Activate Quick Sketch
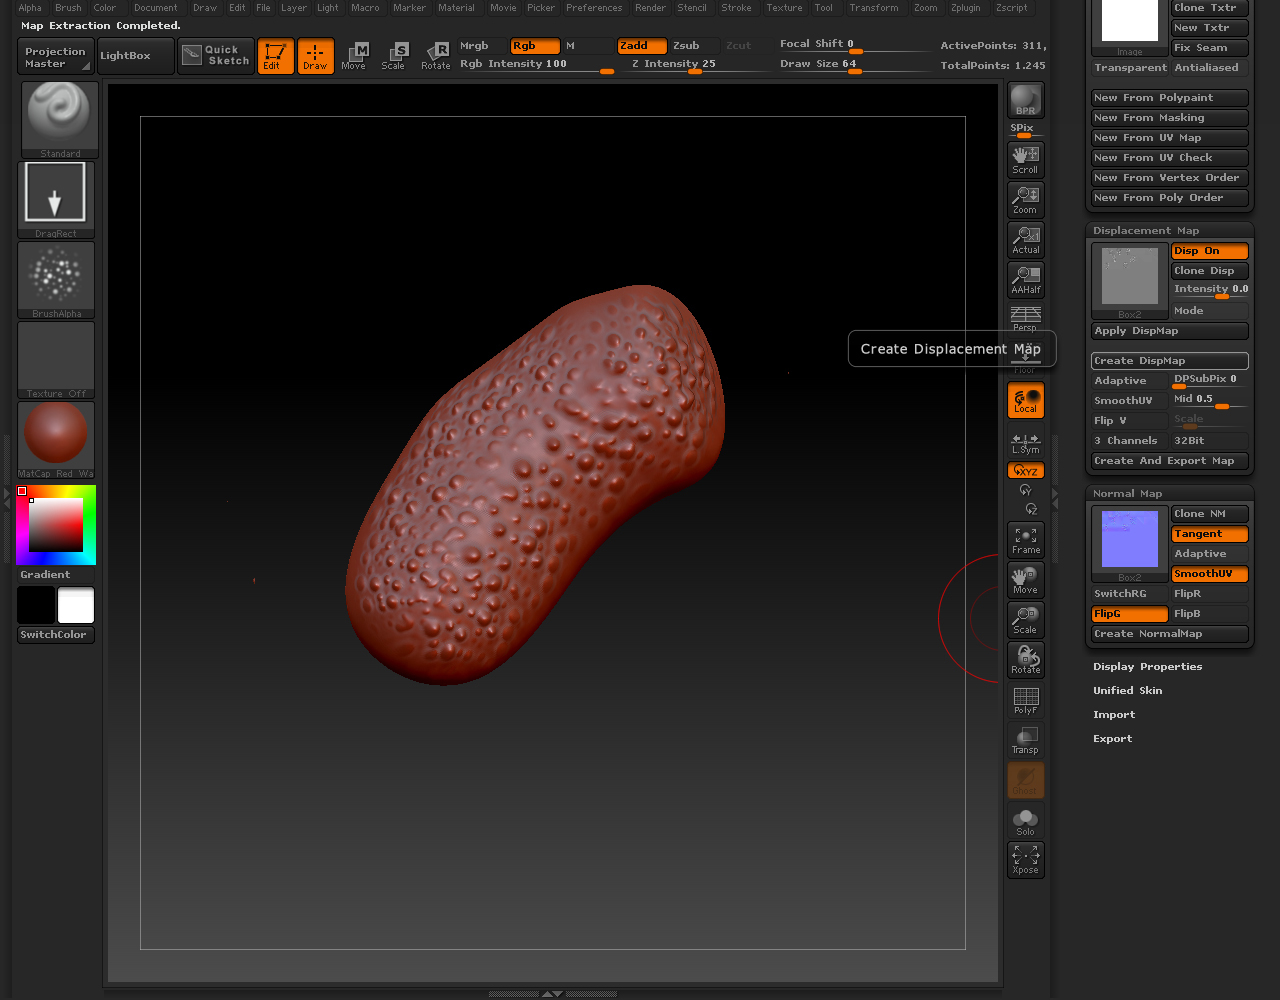 (216, 56)
